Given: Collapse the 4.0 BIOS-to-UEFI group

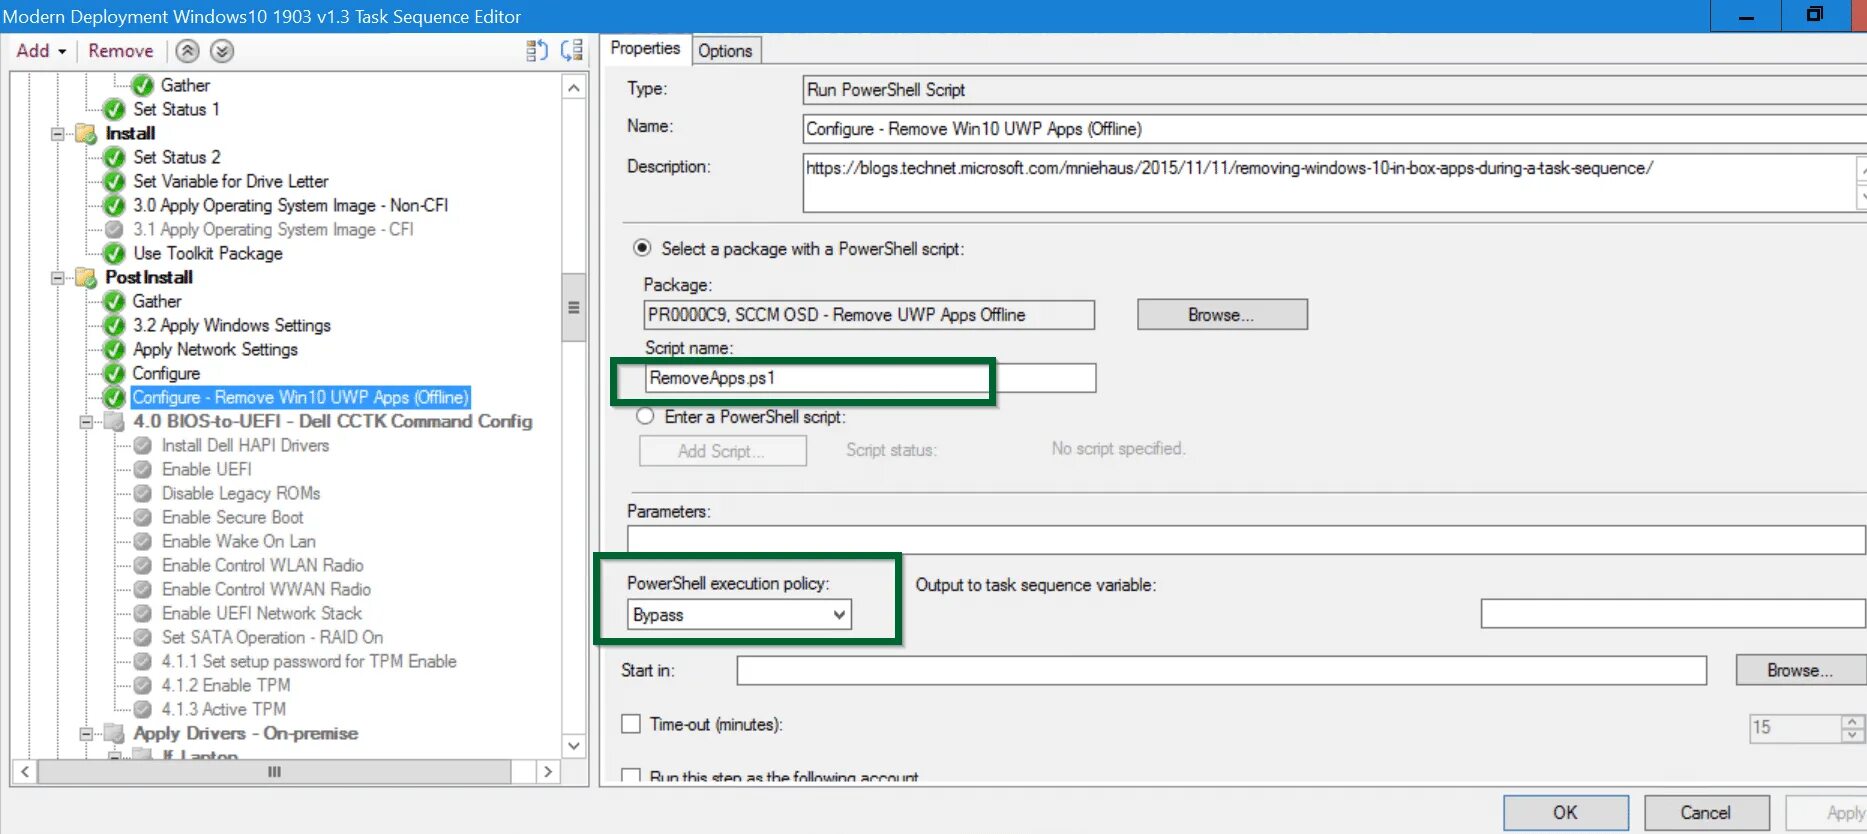Looking at the screenshot, I should [86, 421].
